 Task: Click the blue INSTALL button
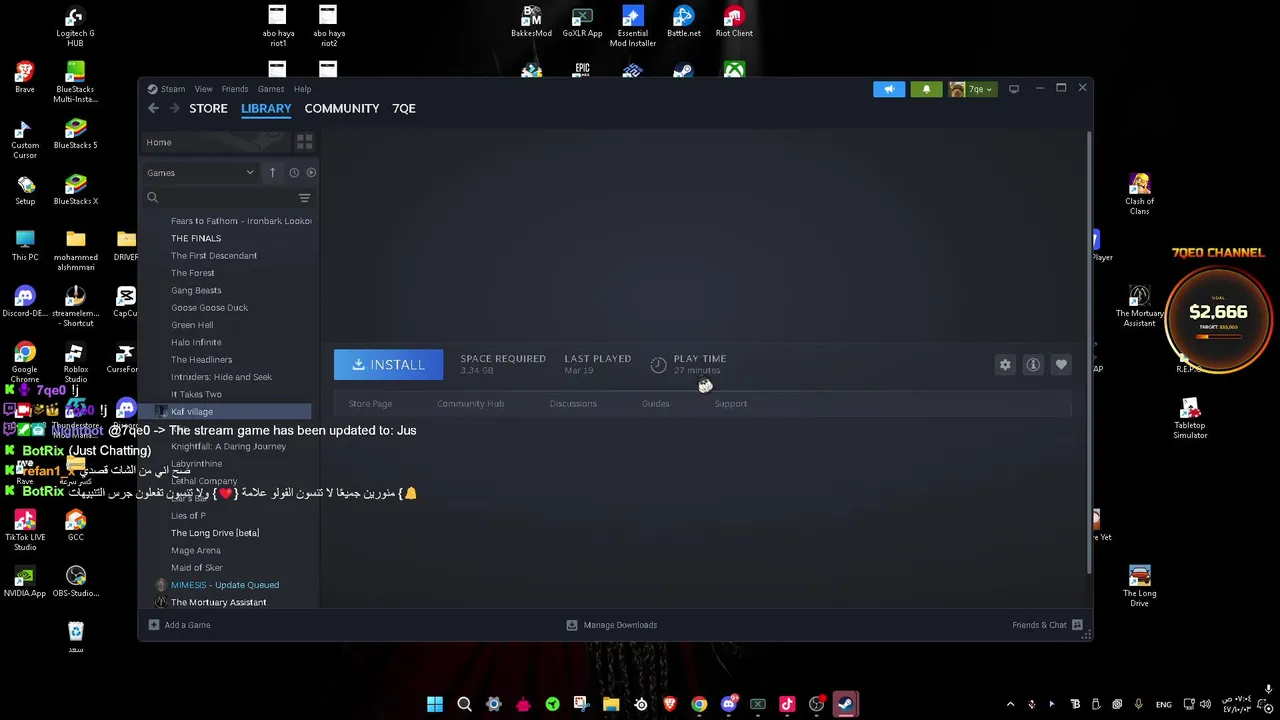point(388,365)
